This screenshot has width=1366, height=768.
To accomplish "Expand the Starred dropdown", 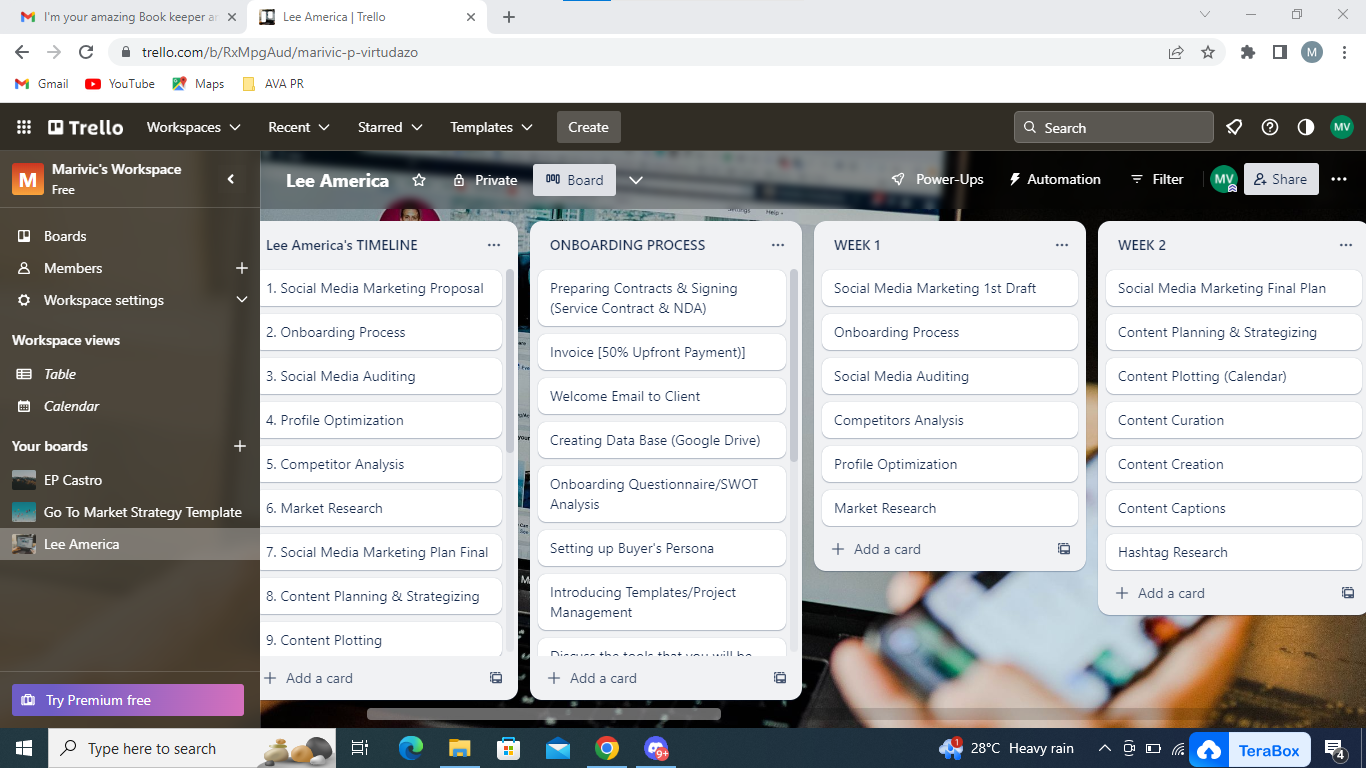I will click(x=390, y=127).
